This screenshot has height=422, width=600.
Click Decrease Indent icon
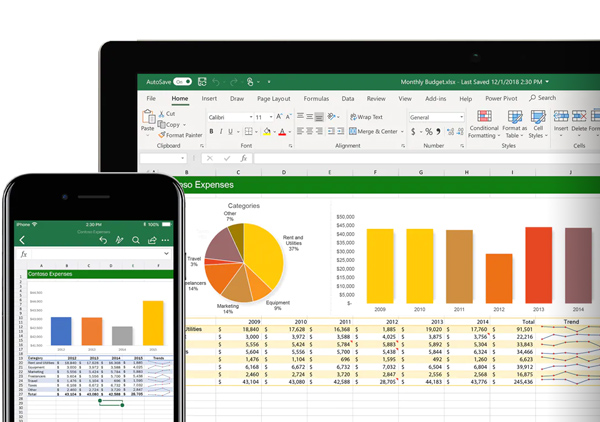pos(331,131)
